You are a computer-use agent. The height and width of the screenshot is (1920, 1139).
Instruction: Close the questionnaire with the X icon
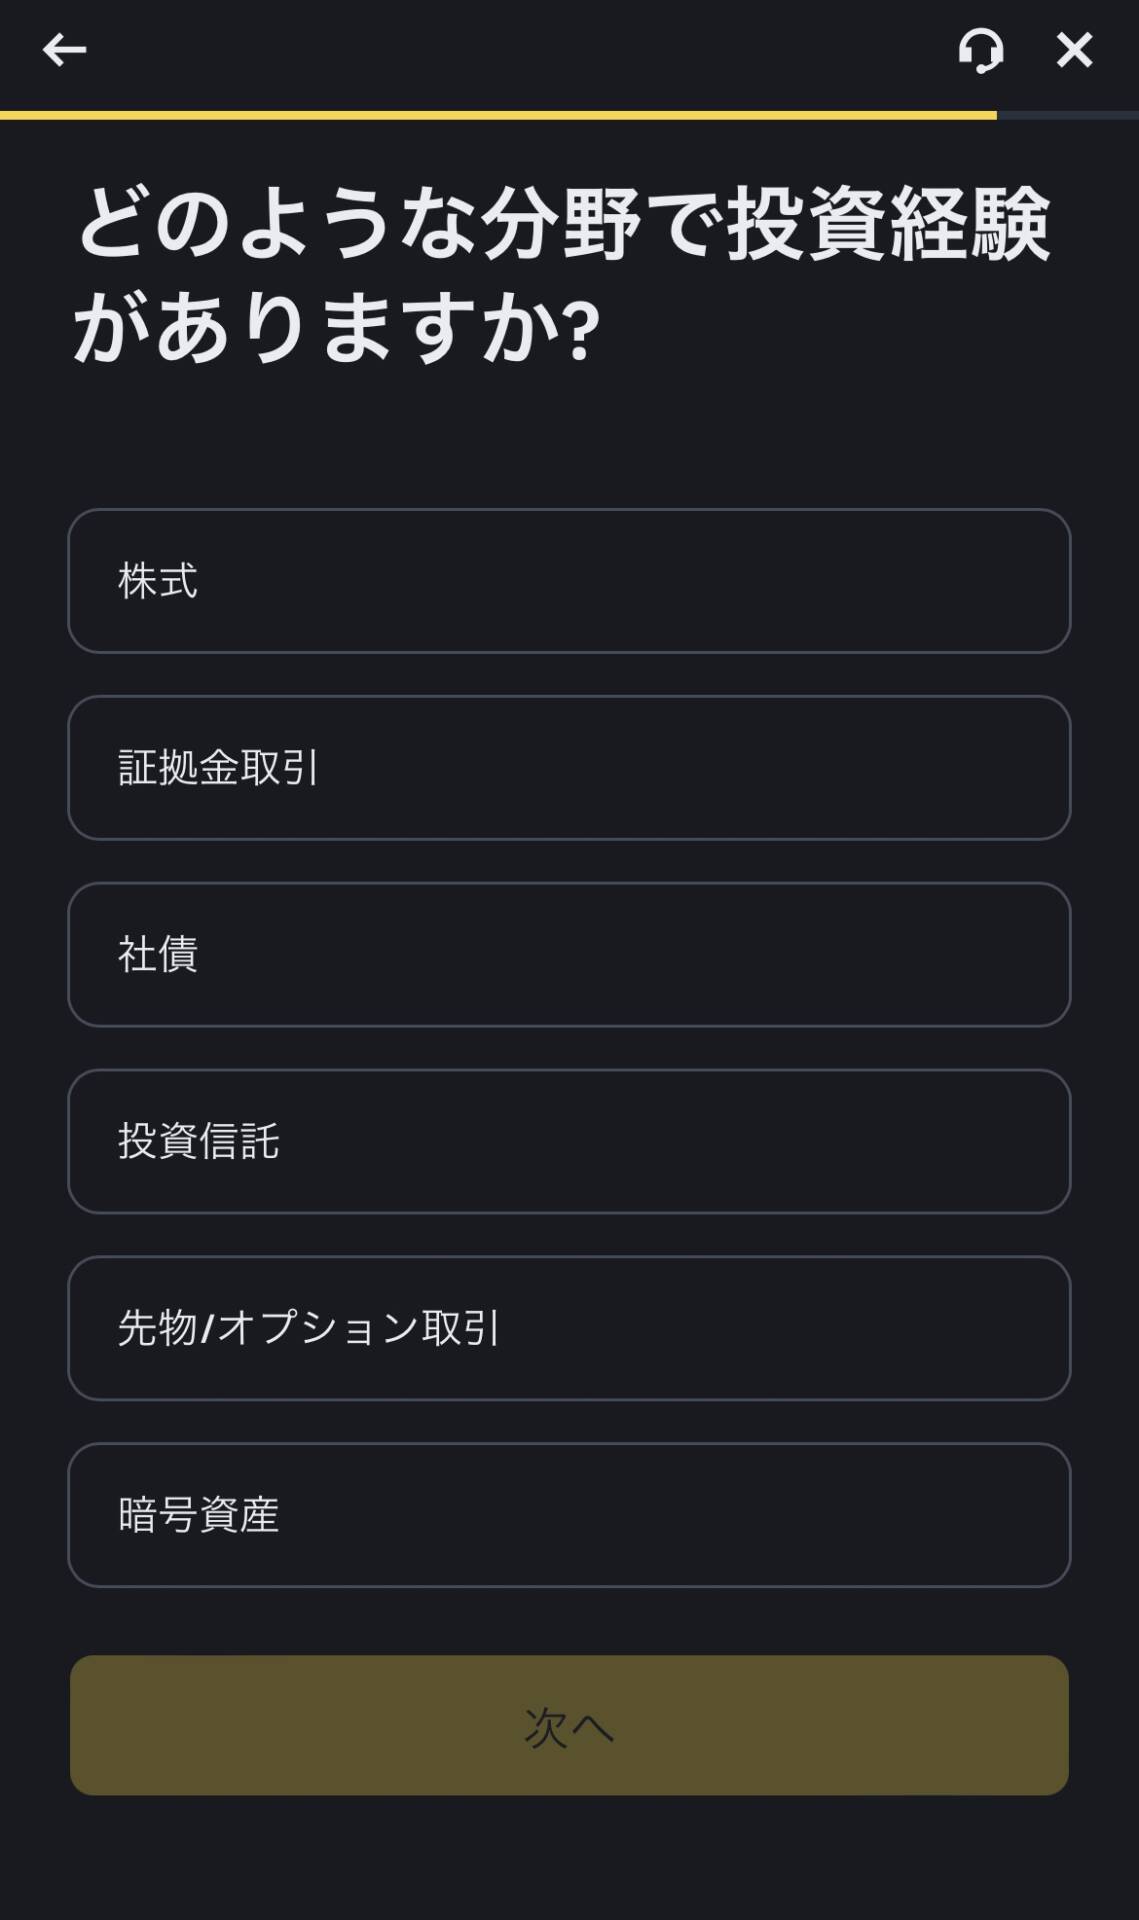[1074, 50]
